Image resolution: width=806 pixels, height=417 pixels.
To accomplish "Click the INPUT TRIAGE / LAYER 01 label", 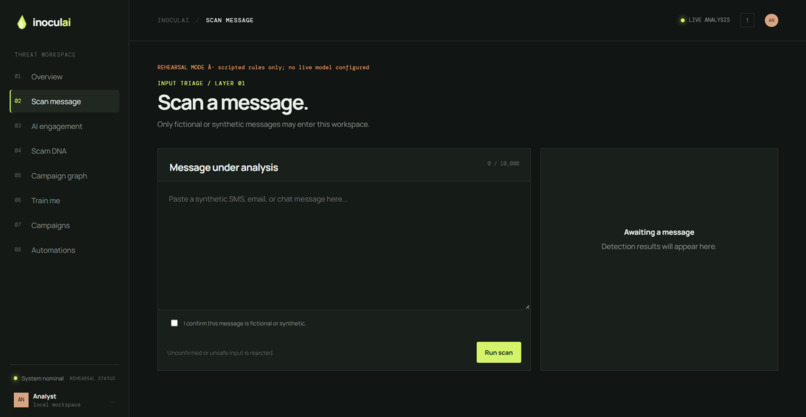I will point(201,83).
